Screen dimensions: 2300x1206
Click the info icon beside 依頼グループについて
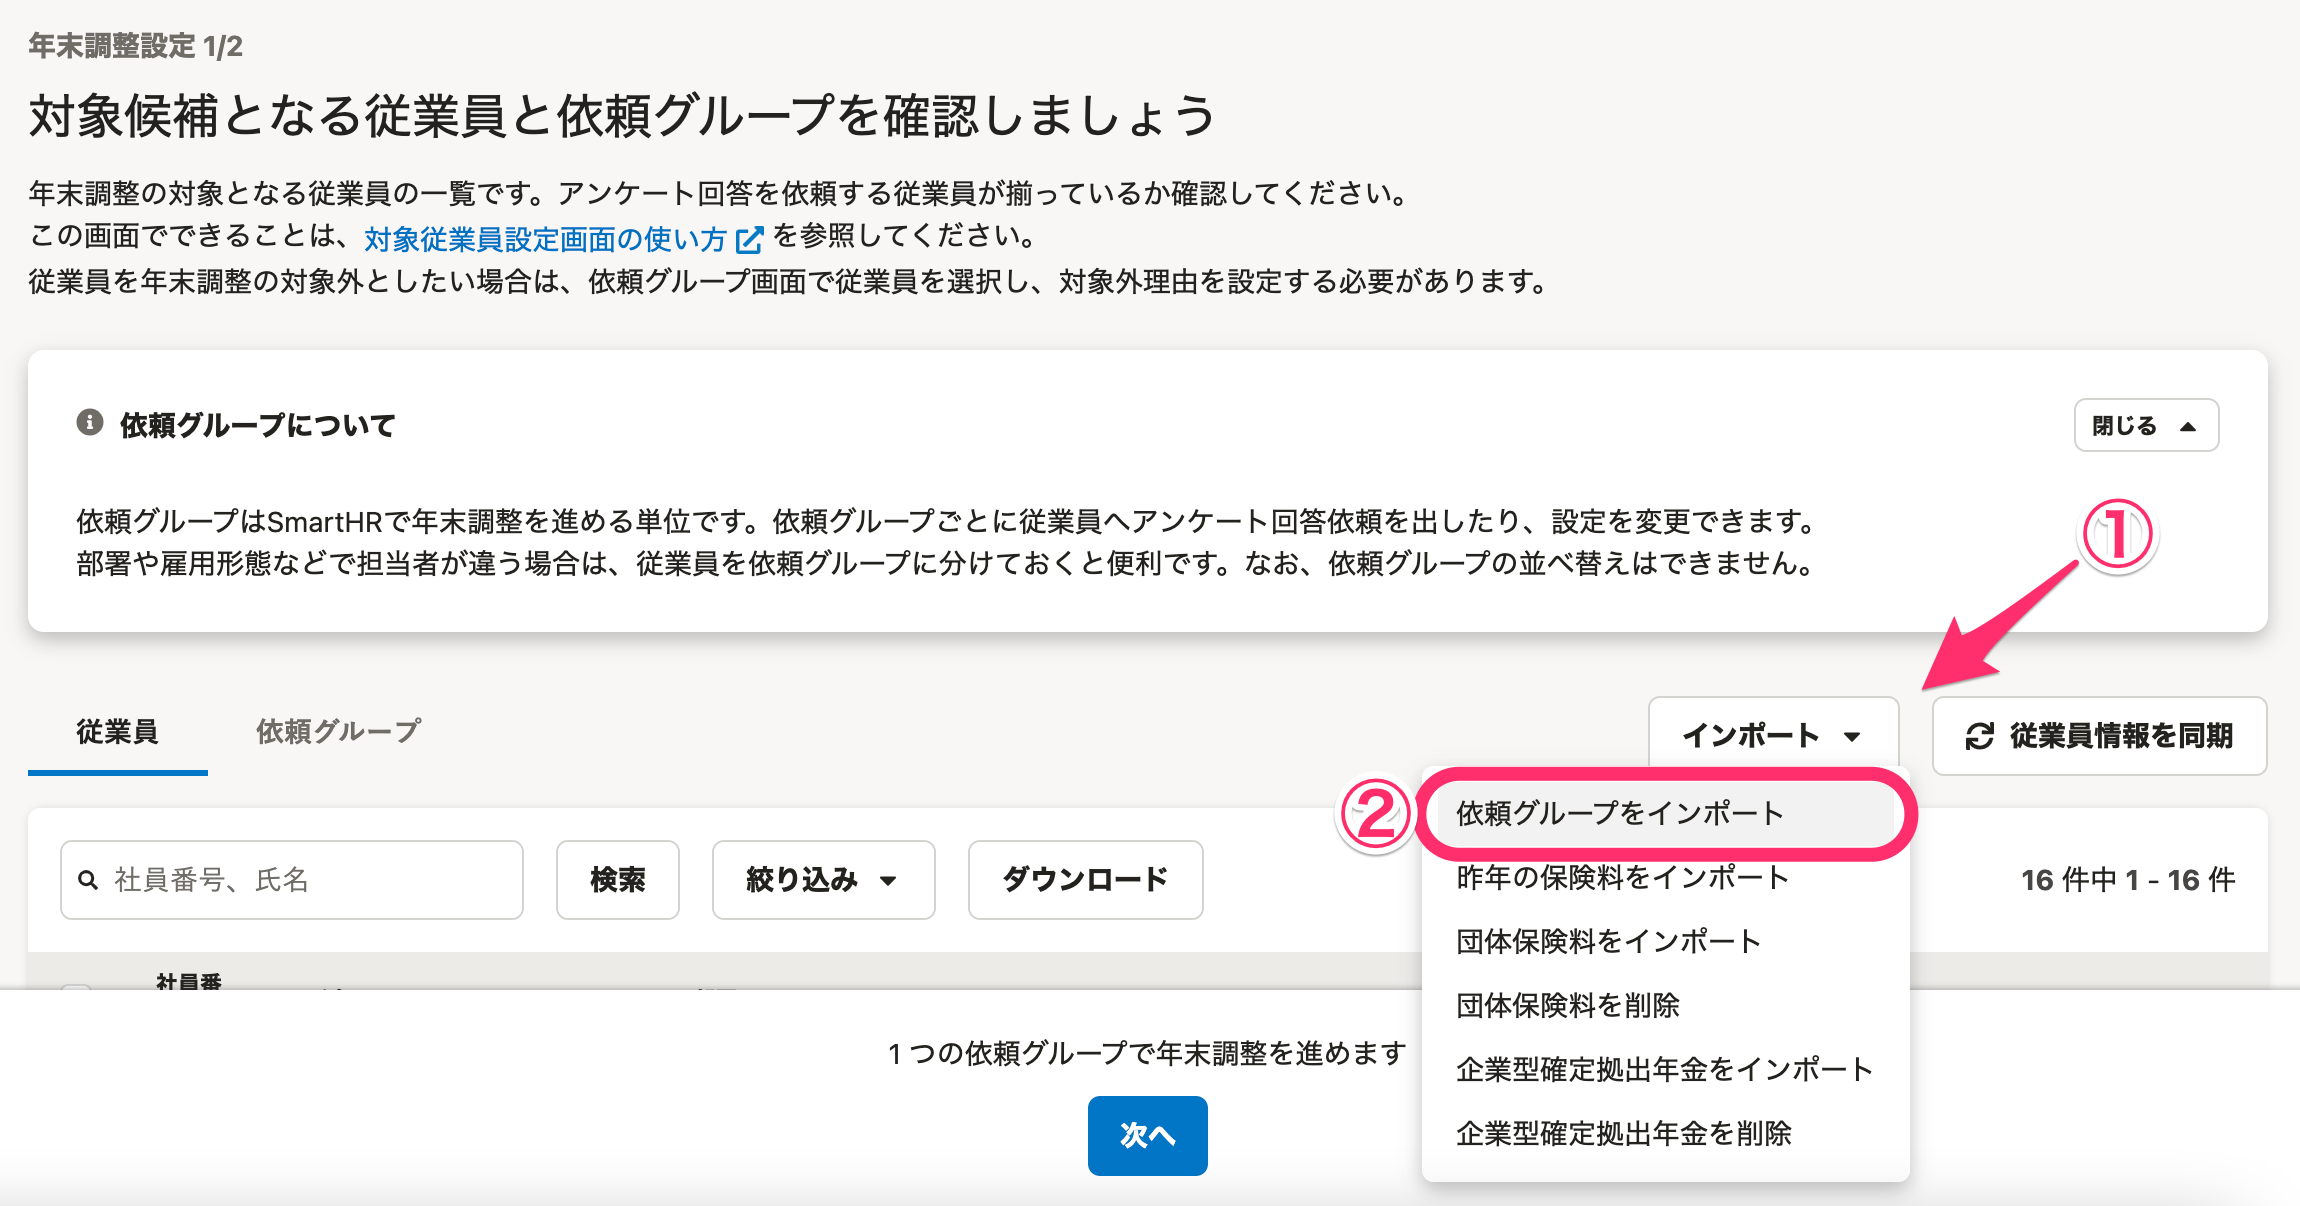point(90,423)
